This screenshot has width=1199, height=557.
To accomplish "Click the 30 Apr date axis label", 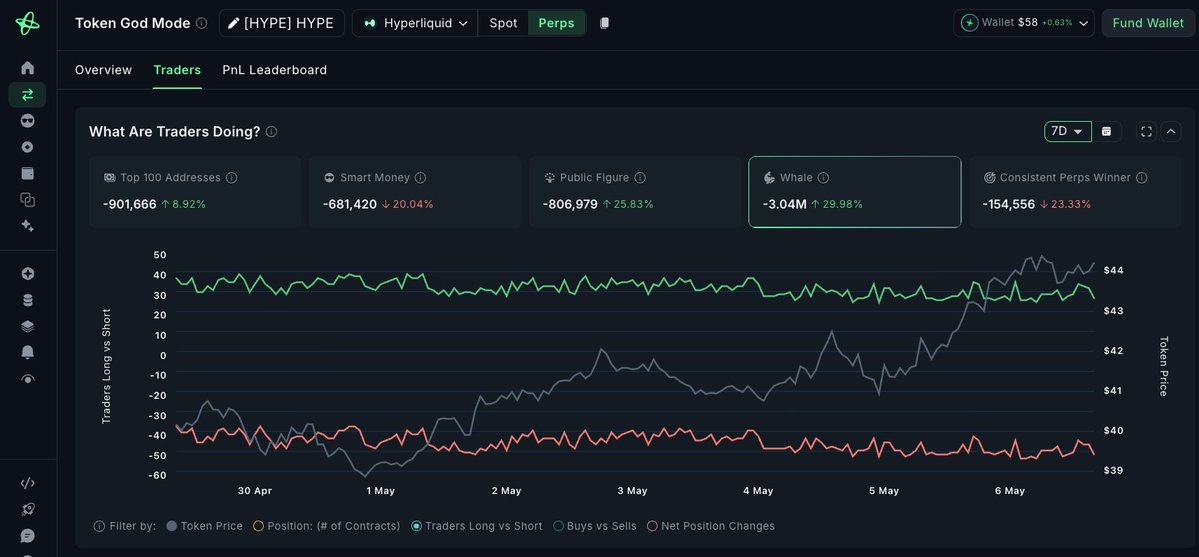I will click(255, 491).
